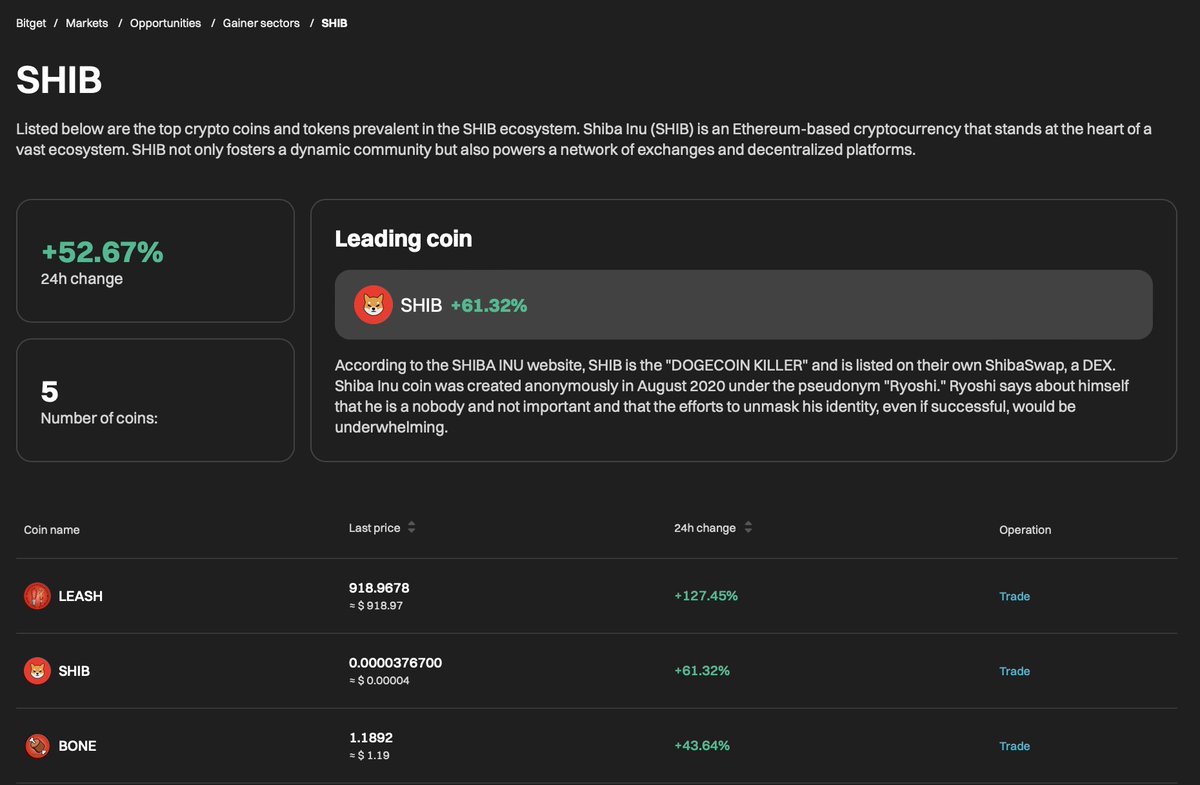
Task: Click the ≈ $ 1.19 approximate price
Action: 369,756
